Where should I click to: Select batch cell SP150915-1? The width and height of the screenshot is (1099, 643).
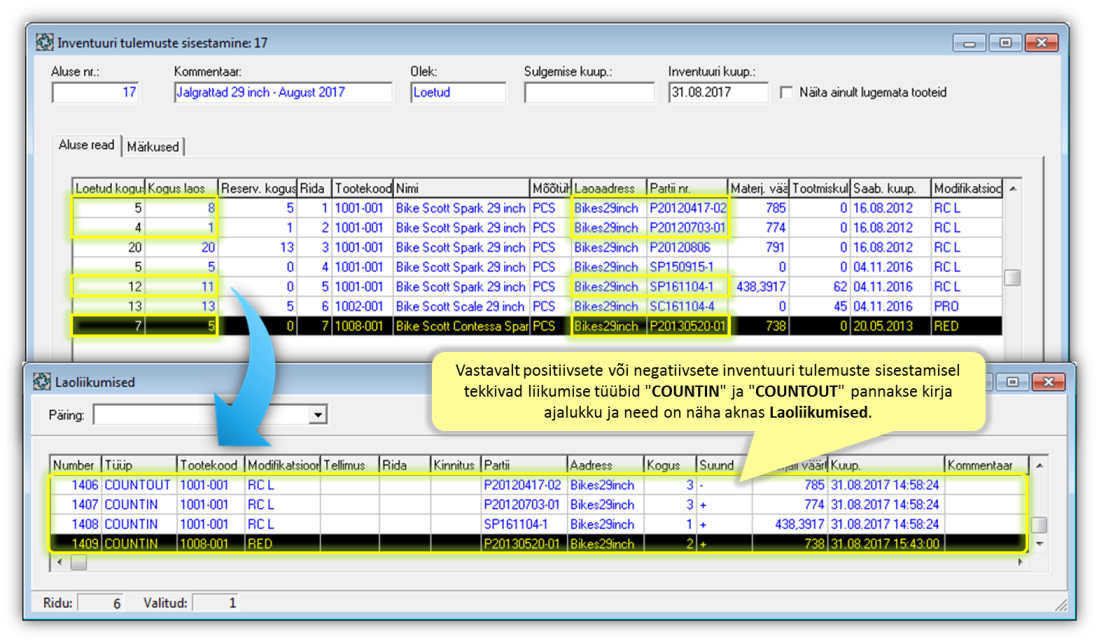687,267
